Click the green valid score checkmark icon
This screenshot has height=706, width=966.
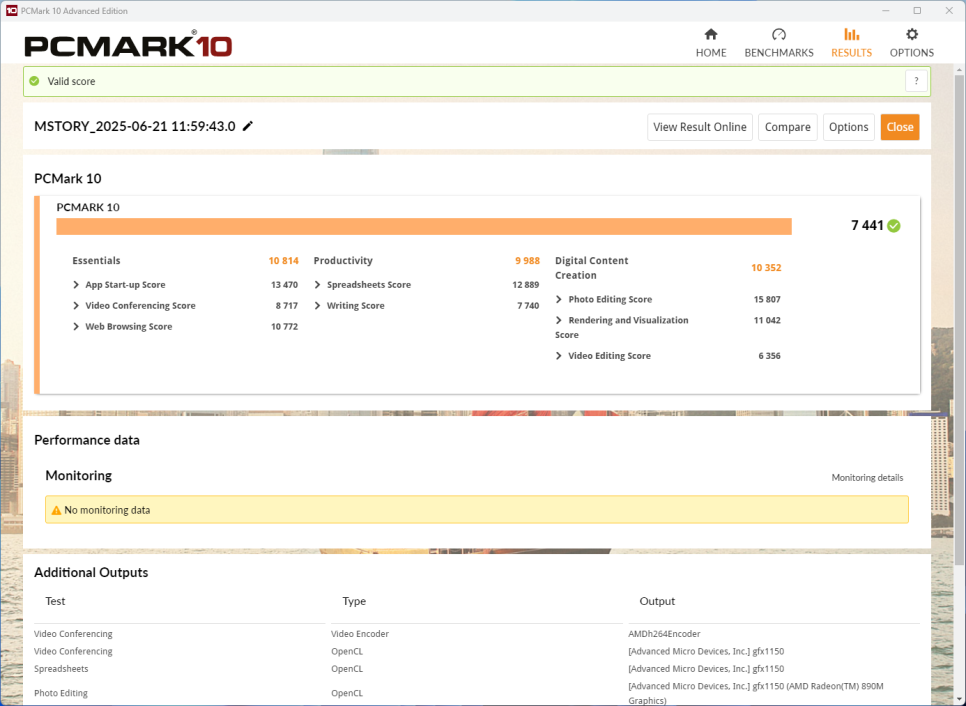(x=34, y=81)
